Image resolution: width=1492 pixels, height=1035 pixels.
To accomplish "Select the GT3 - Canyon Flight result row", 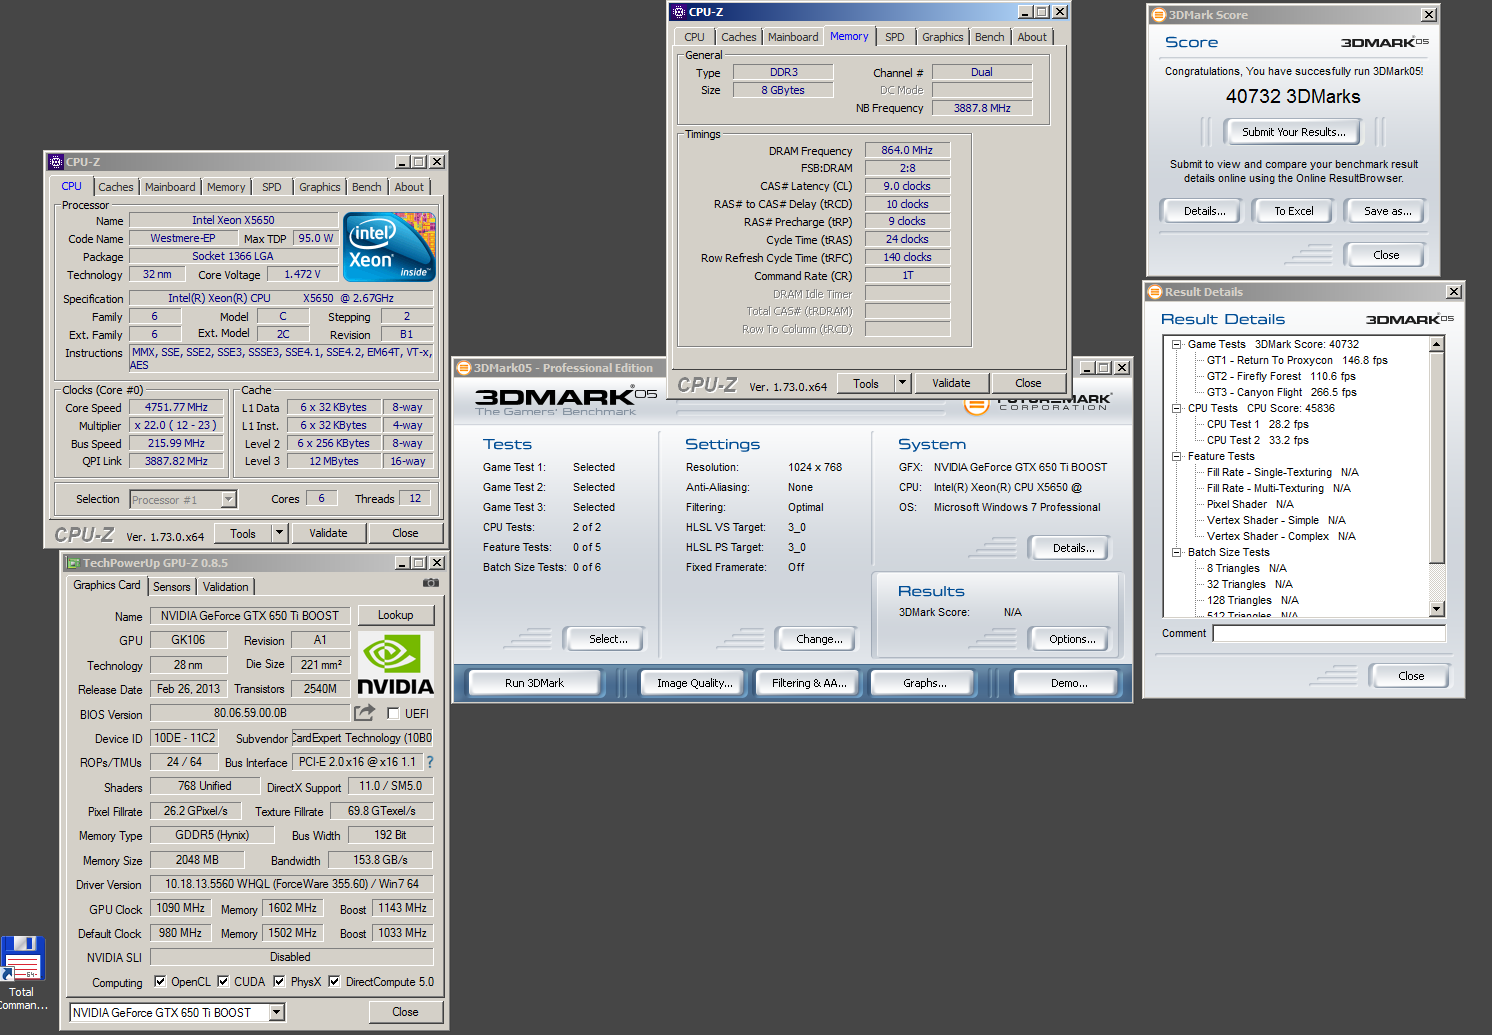I will 1281,392.
